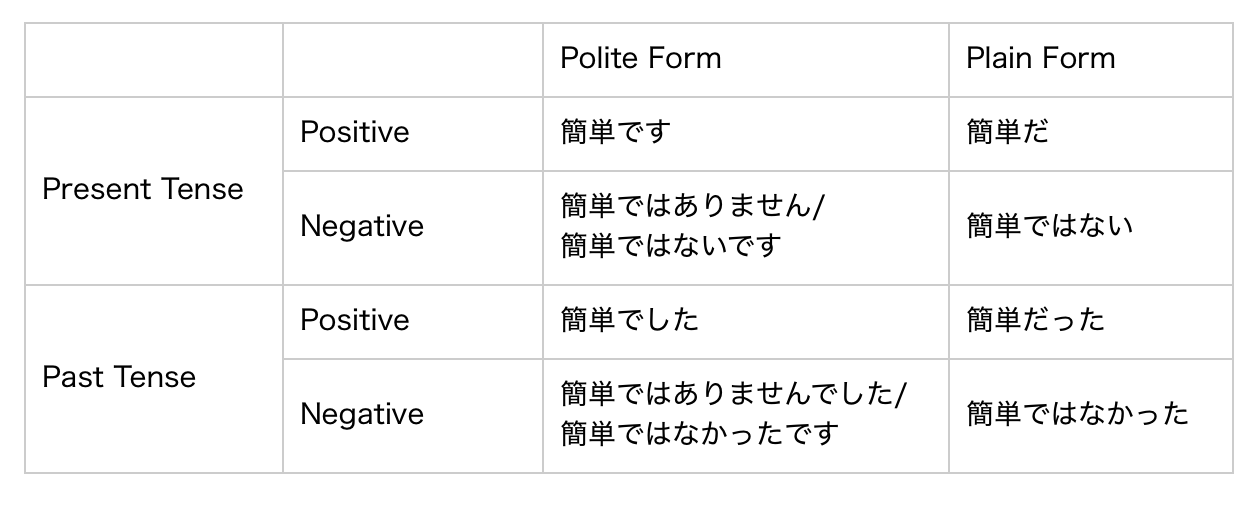Click the text line 簡単ではありません/

click(x=693, y=208)
